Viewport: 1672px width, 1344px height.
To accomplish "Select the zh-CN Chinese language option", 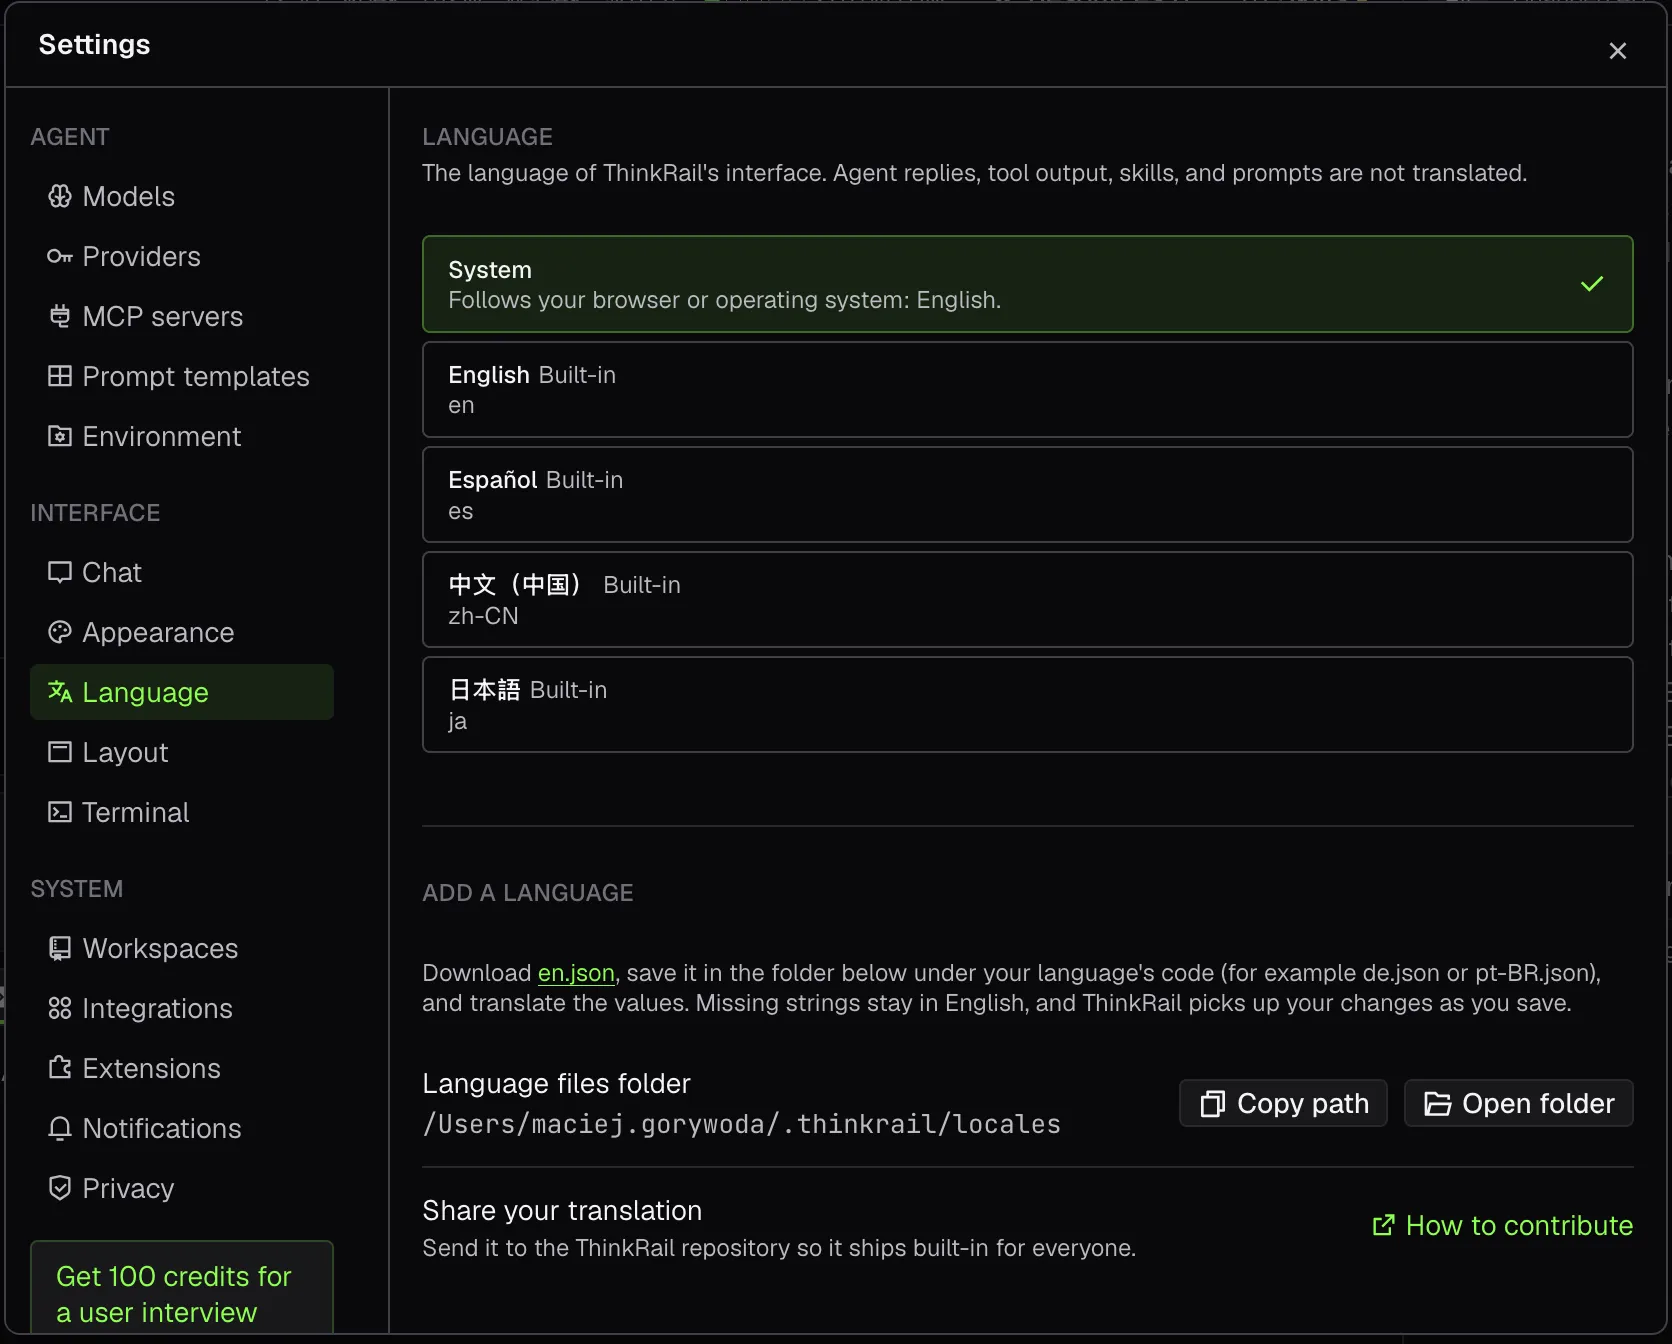I will (1027, 599).
